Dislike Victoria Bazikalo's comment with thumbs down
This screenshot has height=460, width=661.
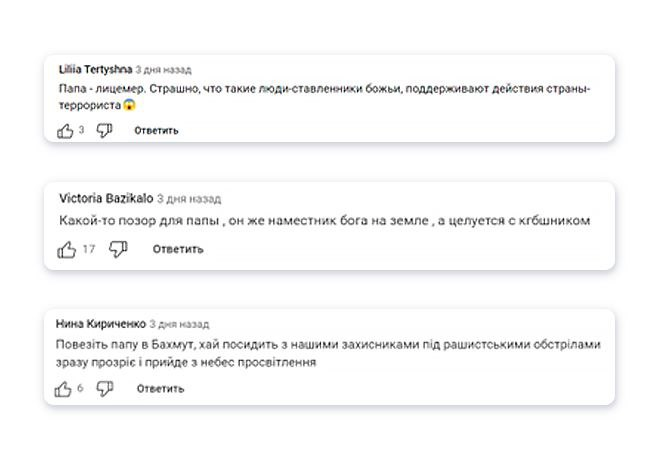(118, 250)
